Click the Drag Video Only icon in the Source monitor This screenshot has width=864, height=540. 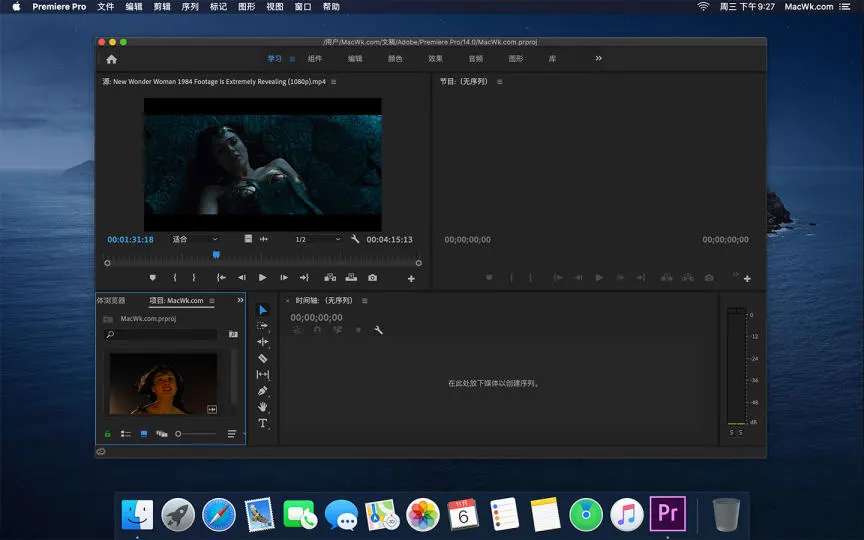coord(248,239)
